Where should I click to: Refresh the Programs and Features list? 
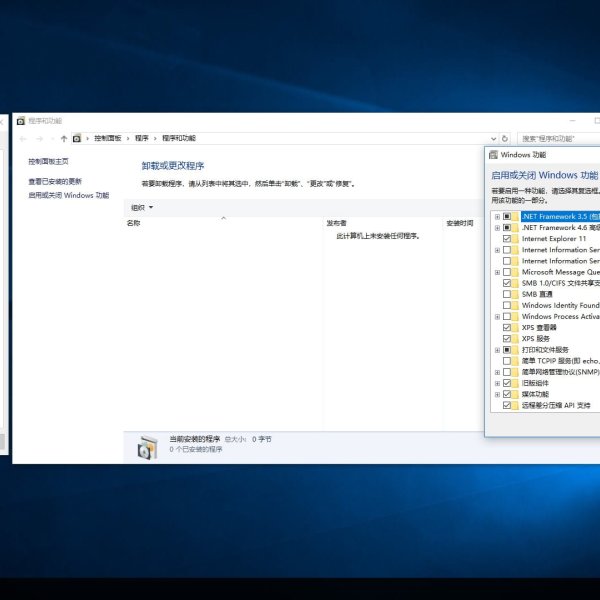coord(505,139)
